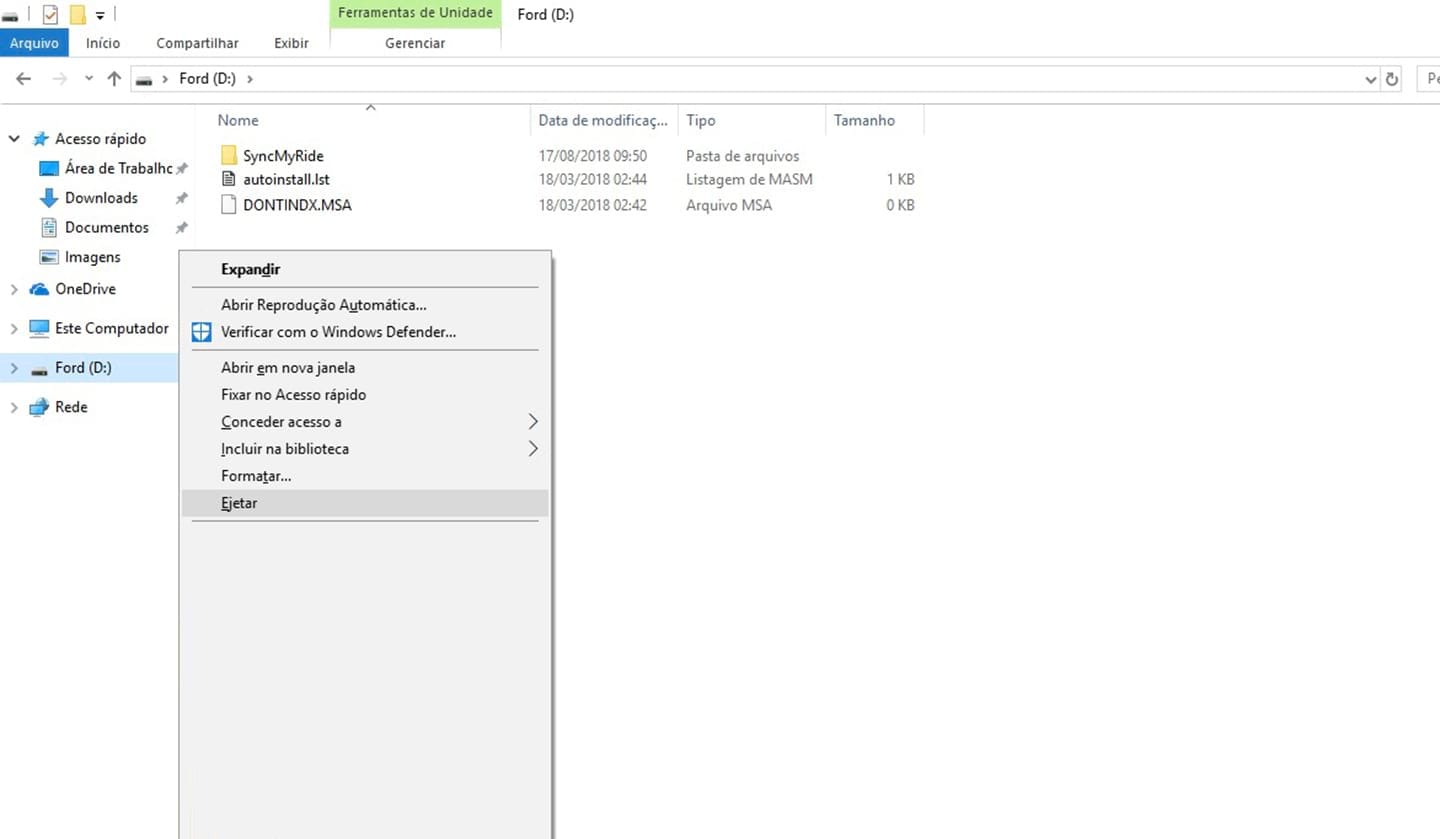Expand the Este Computador tree node
Viewport: 1440px width, 839px height.
[14, 328]
